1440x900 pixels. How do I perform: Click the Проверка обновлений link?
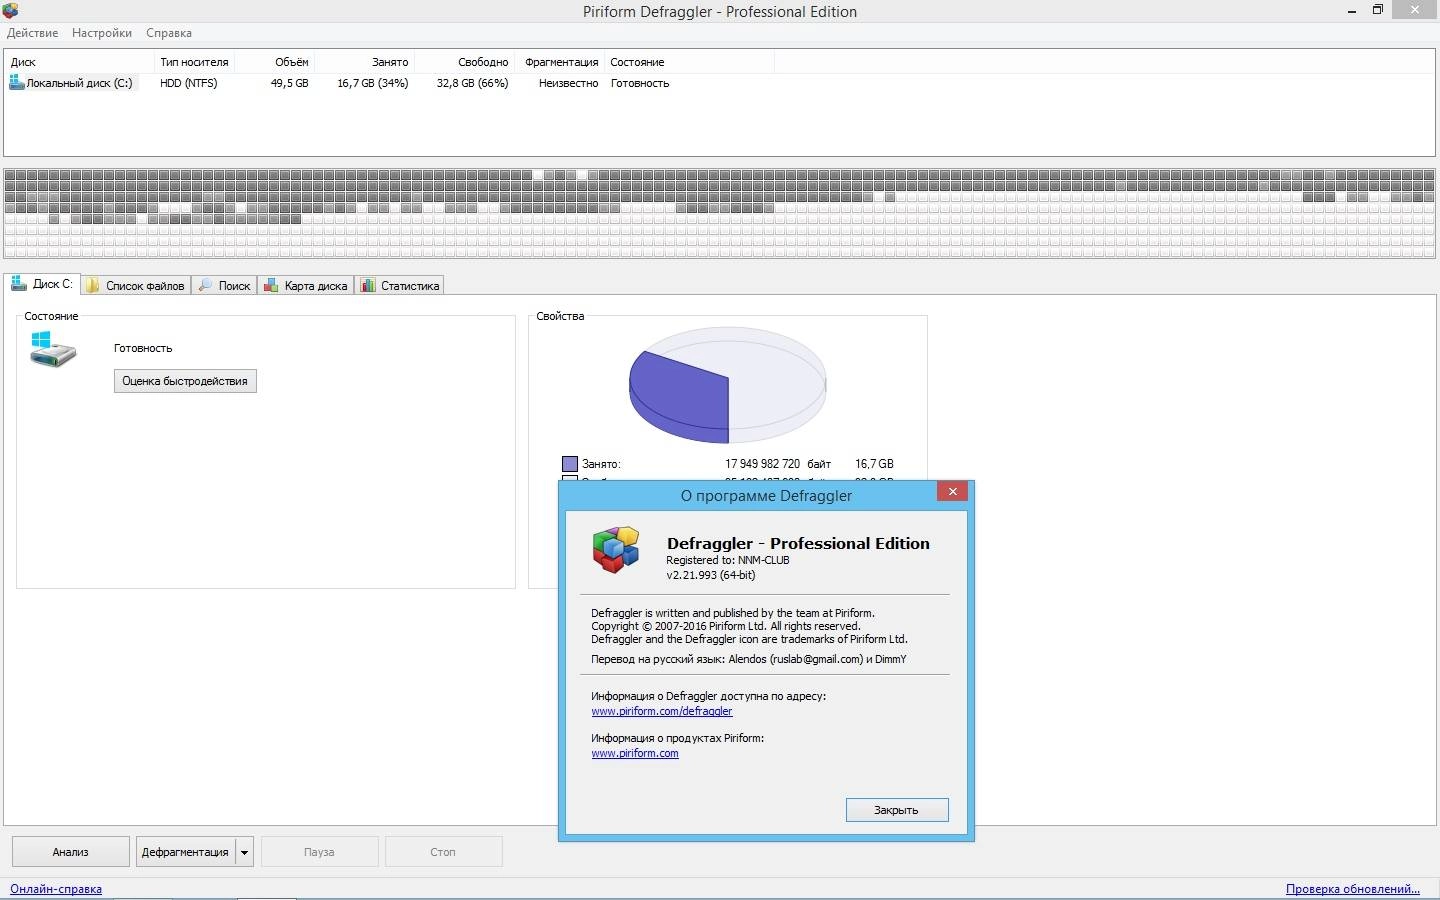(x=1352, y=889)
